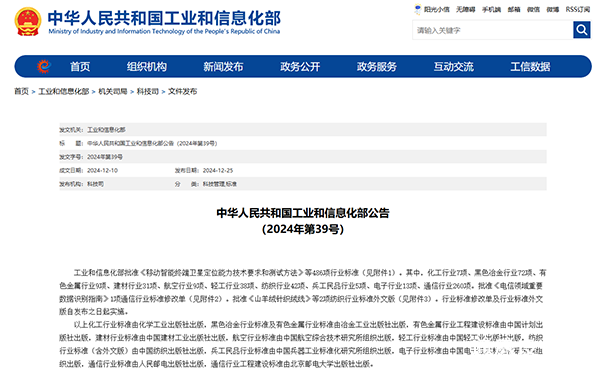
Task: Click the announcement heading 中华人民共和国工业和信息化部公告
Action: 303,213
